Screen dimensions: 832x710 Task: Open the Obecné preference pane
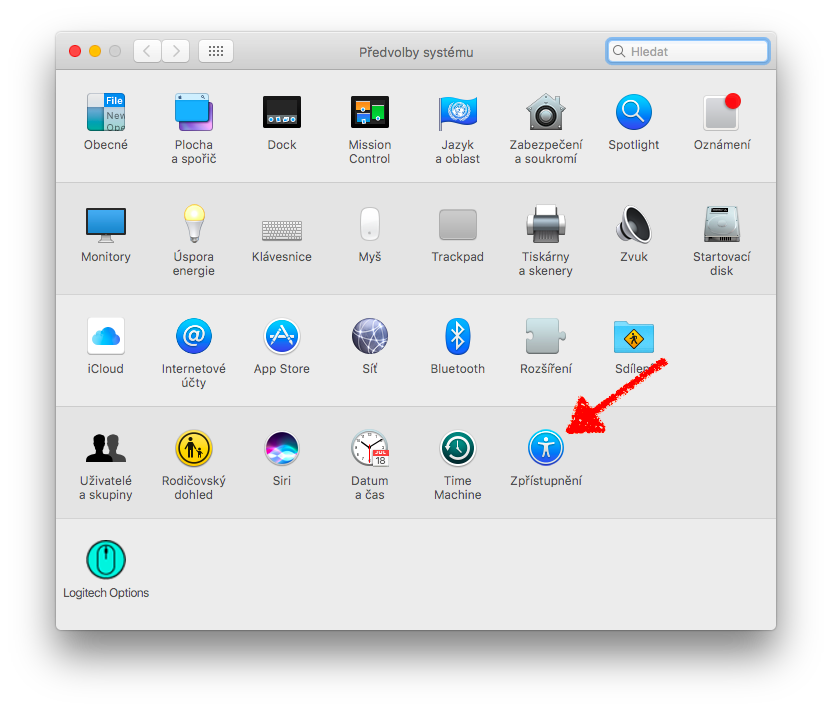(106, 112)
